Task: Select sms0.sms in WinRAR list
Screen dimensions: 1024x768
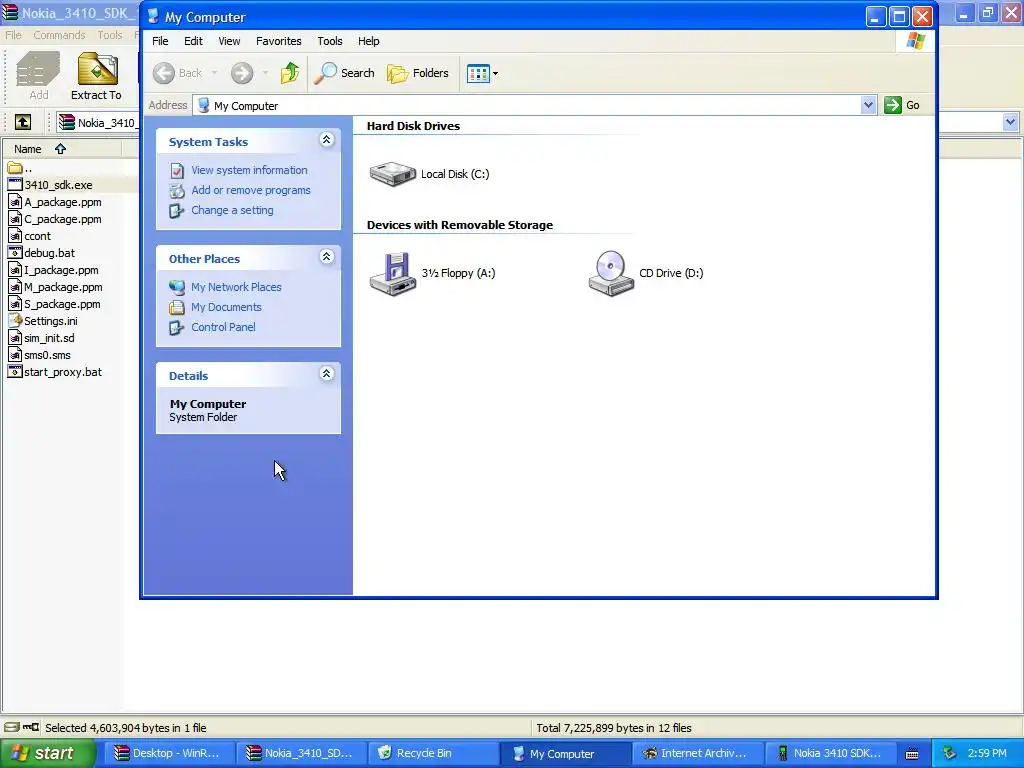Action: pos(39,355)
